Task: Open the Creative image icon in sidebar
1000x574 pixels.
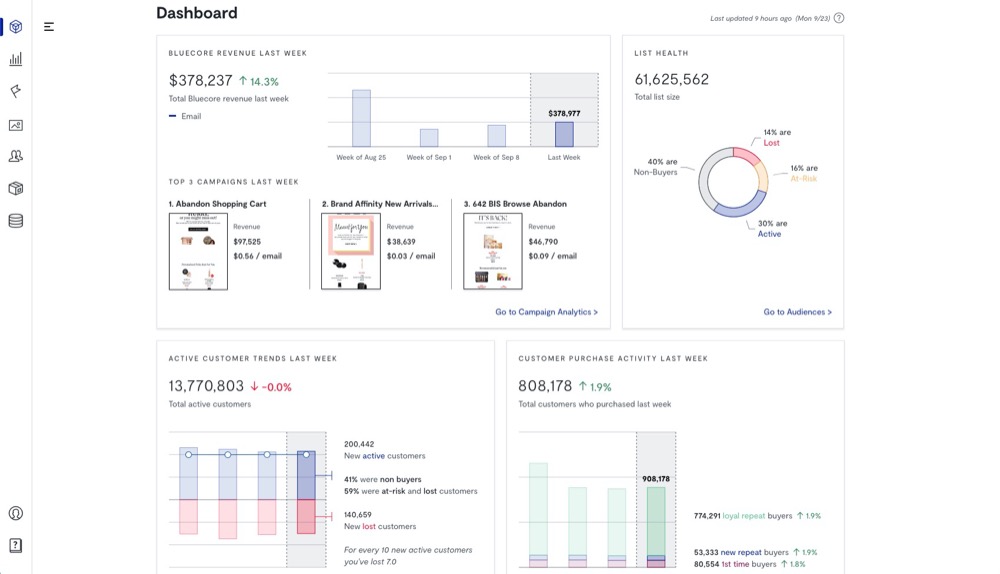Action: (x=15, y=125)
